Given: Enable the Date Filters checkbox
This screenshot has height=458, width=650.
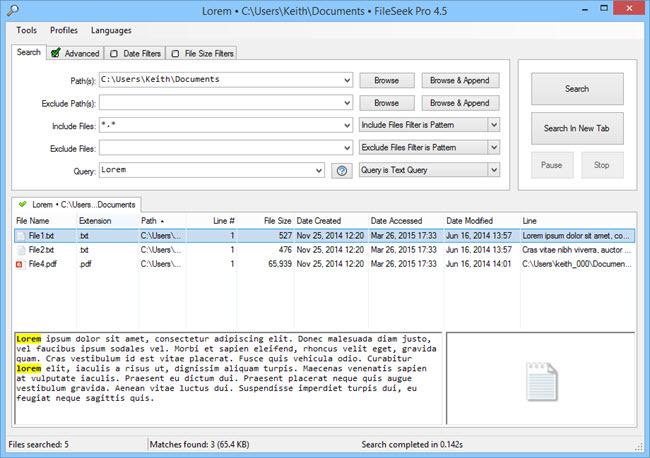Looking at the screenshot, I should [114, 54].
